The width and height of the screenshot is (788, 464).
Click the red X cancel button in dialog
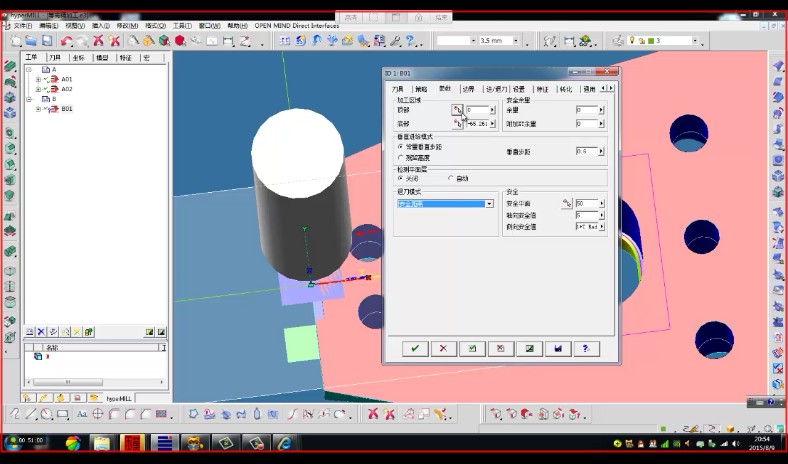click(443, 348)
